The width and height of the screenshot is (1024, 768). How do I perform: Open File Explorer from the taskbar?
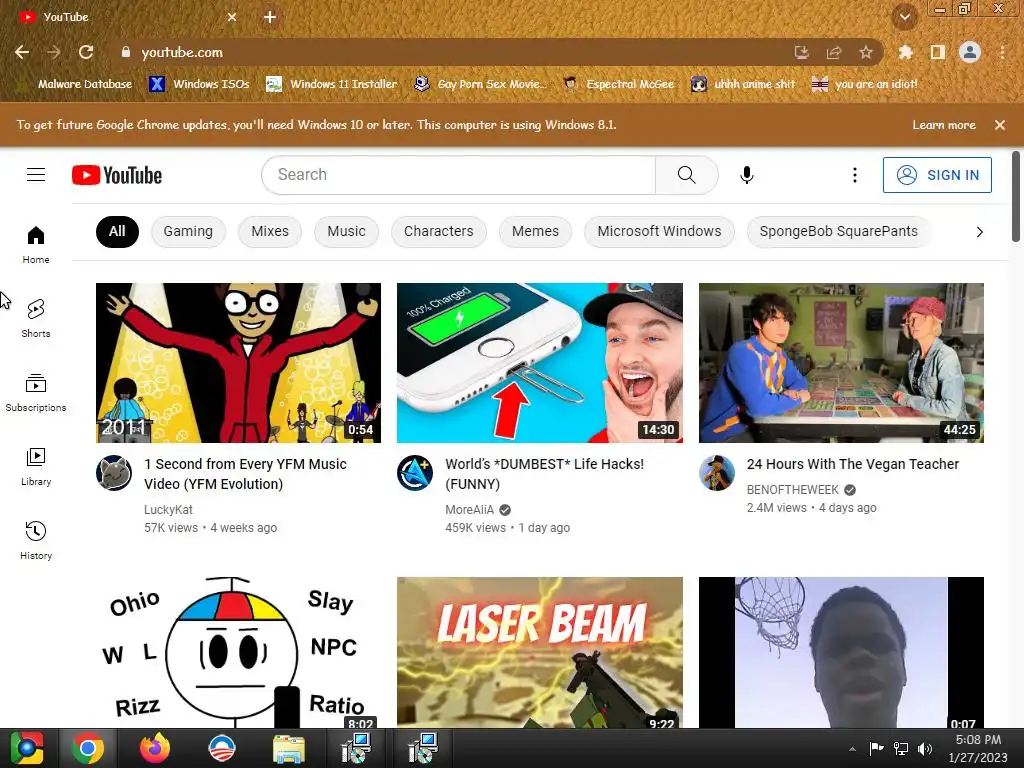point(289,748)
